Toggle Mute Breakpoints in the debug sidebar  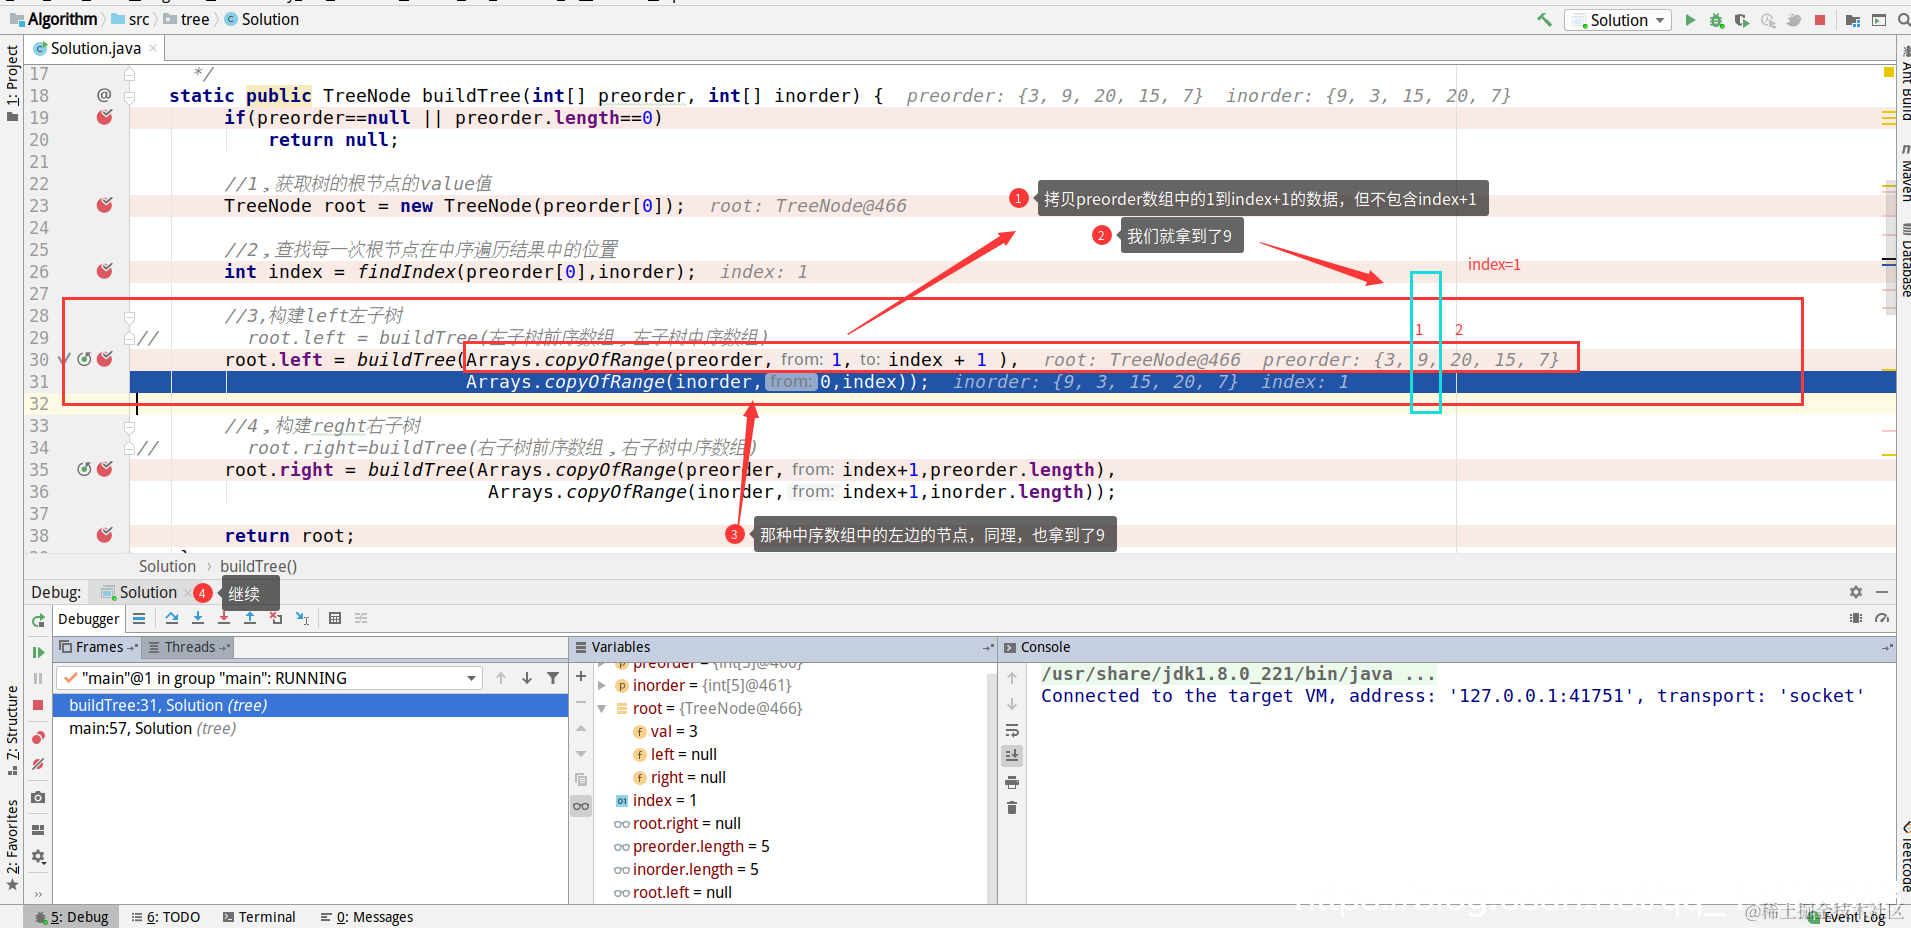click(x=38, y=764)
